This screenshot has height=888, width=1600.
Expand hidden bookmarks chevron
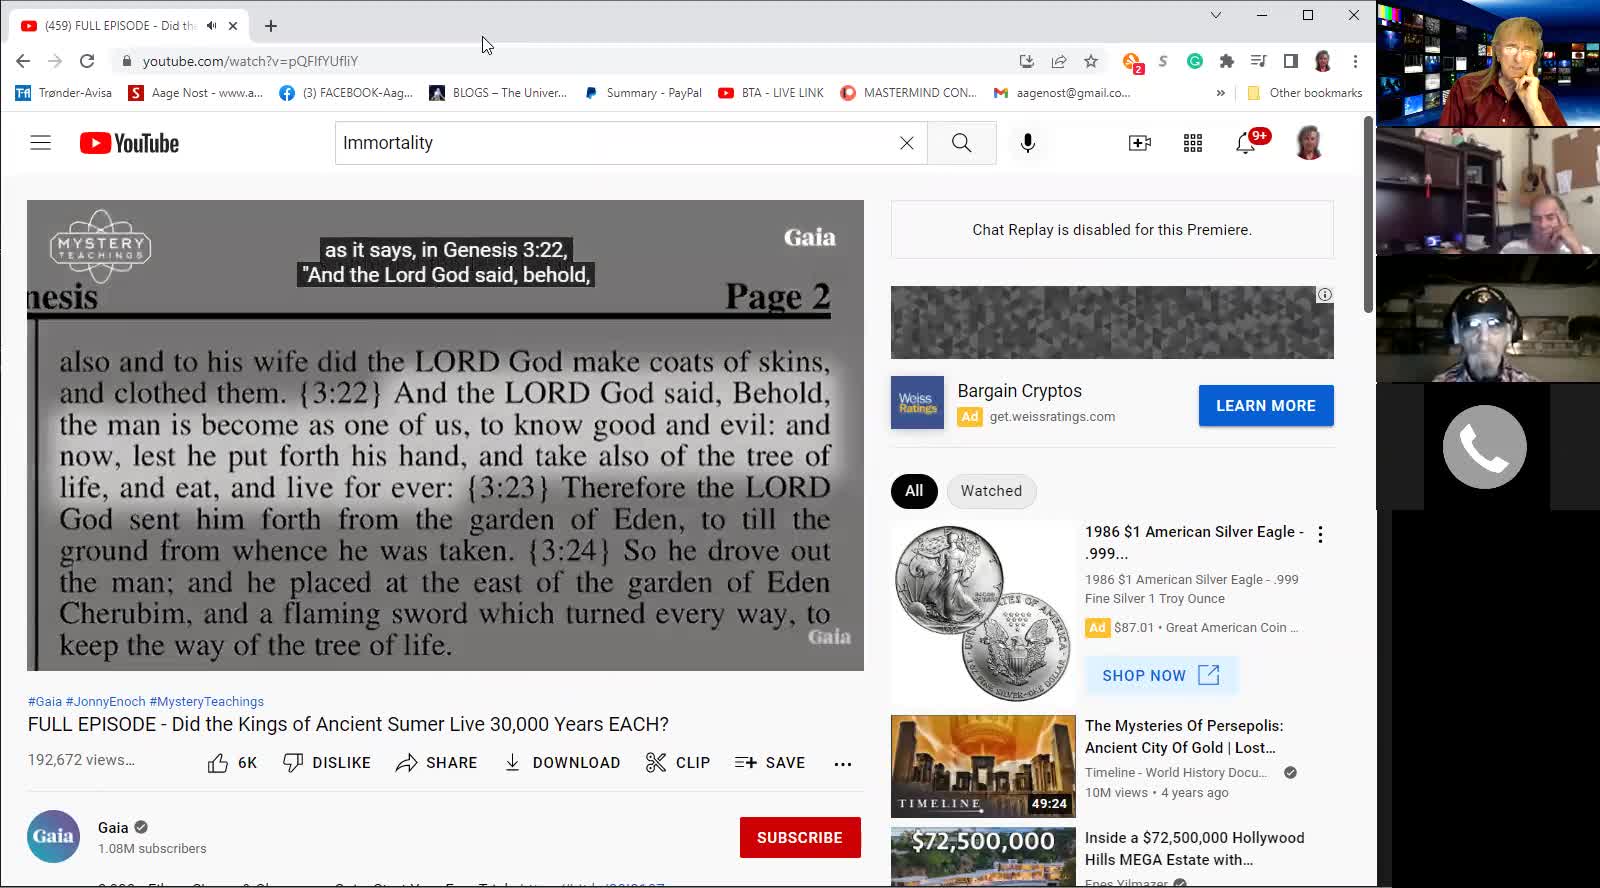1220,93
